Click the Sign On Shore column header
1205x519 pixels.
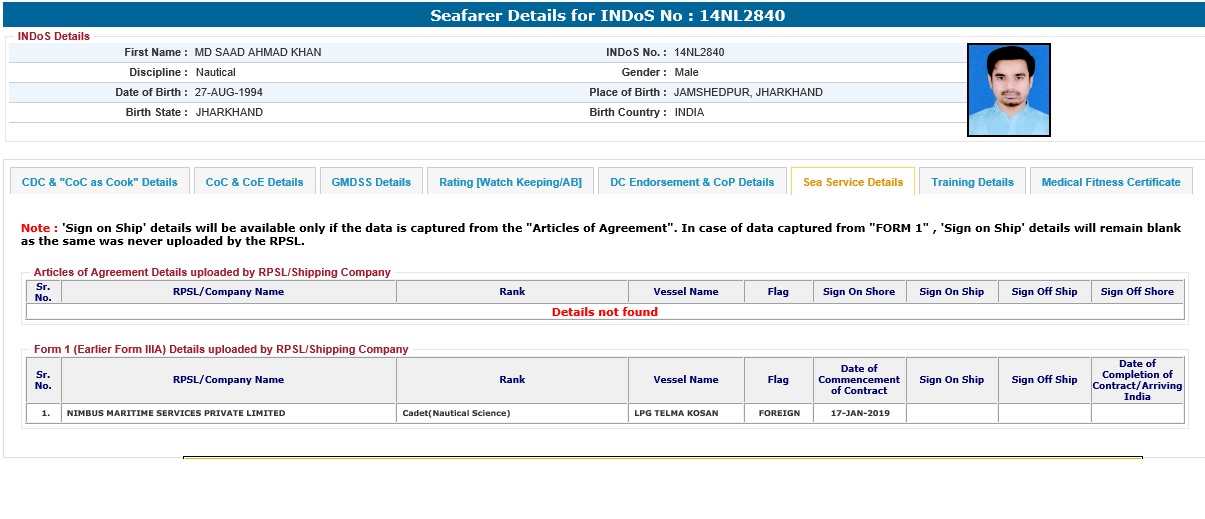click(x=859, y=292)
